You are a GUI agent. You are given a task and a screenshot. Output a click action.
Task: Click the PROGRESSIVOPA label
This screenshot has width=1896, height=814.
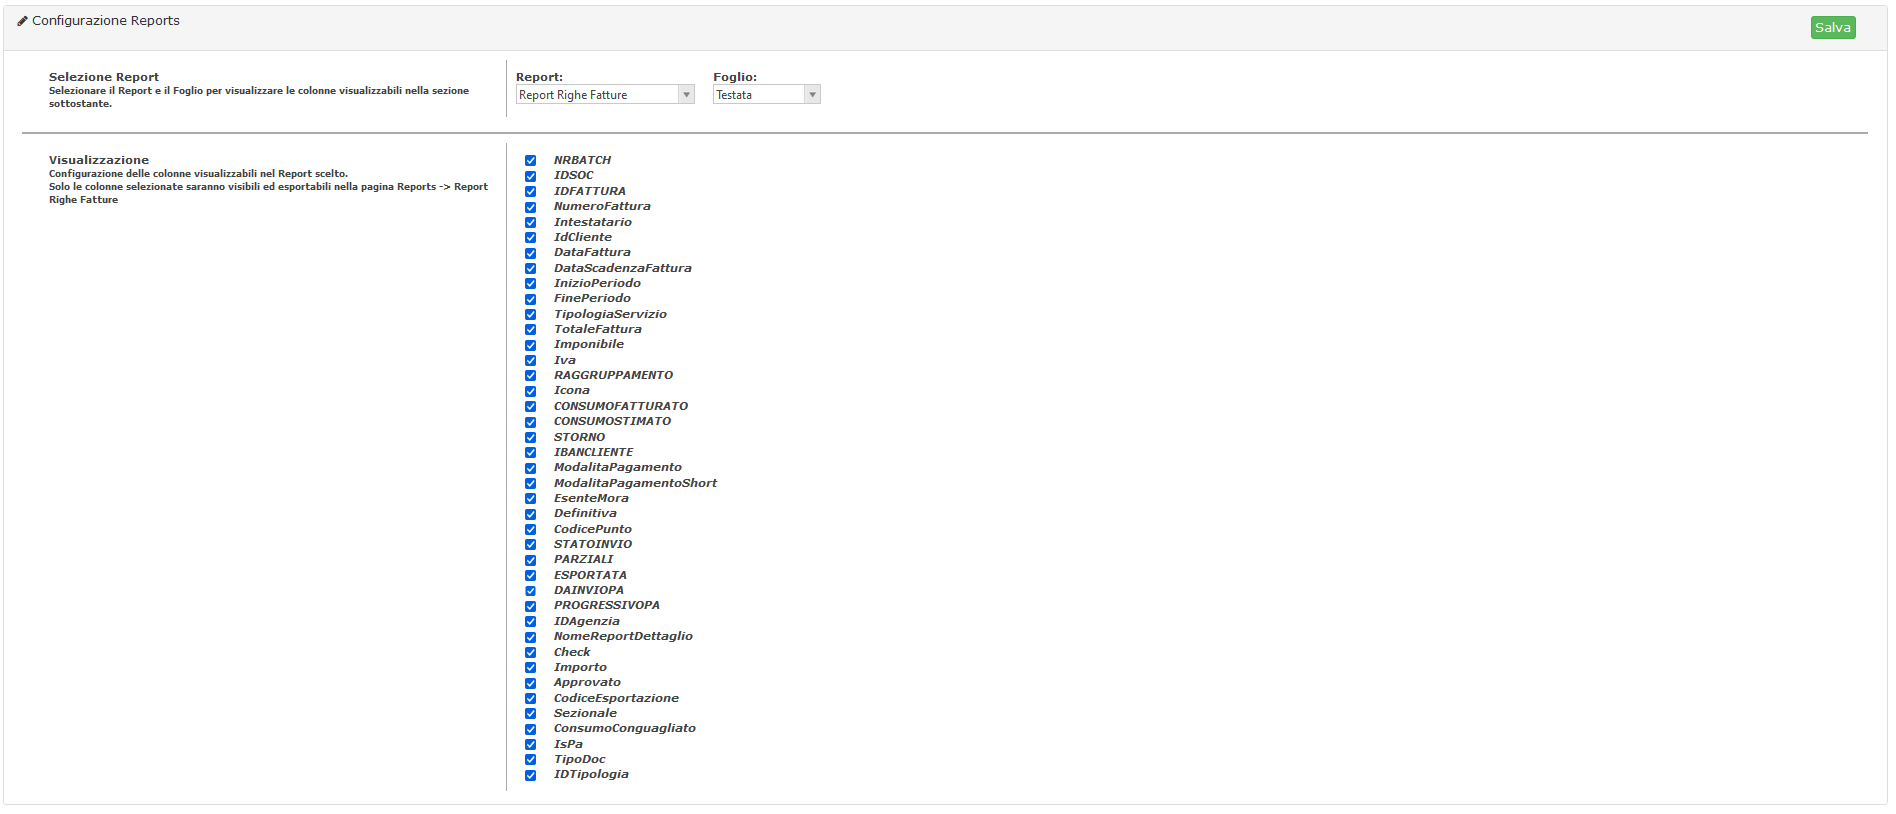(607, 605)
